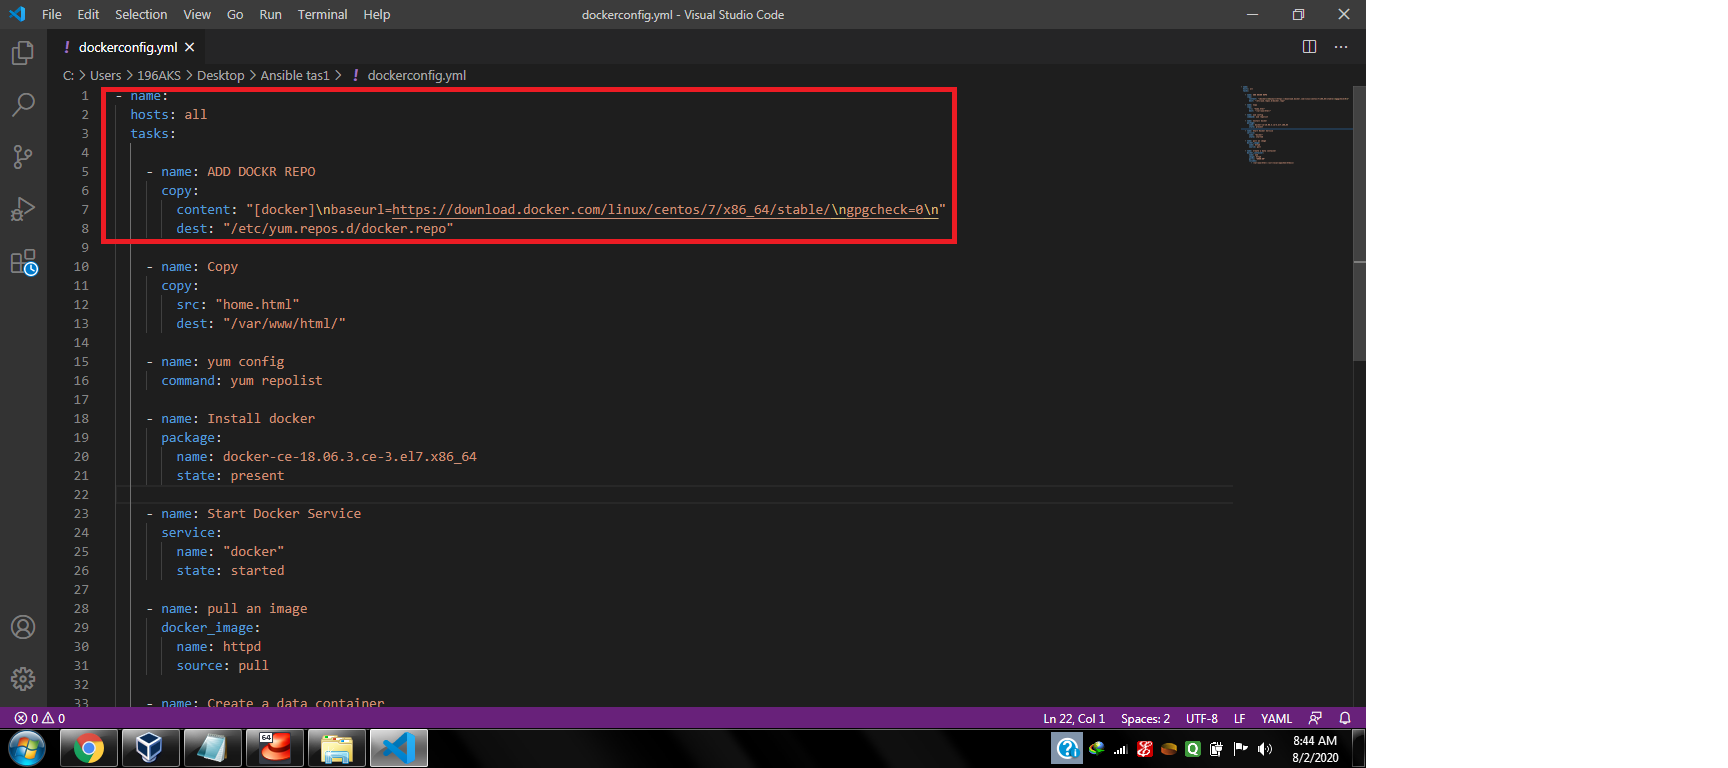The height and width of the screenshot is (768, 1728).
Task: Change end of line sequence via LF
Action: [x=1239, y=718]
